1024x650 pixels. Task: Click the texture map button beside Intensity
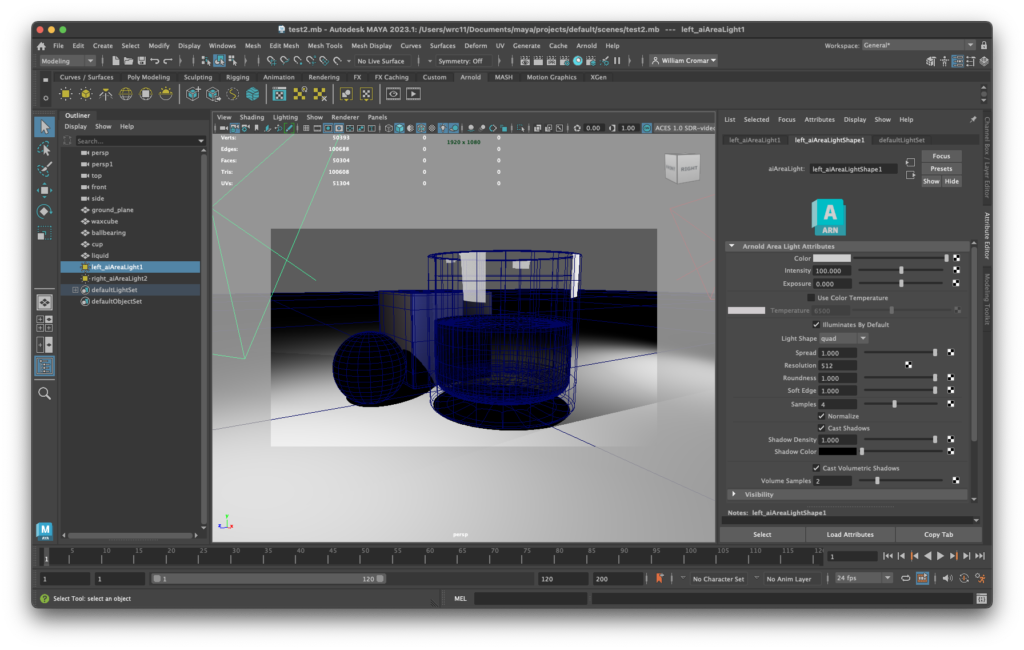coord(955,270)
